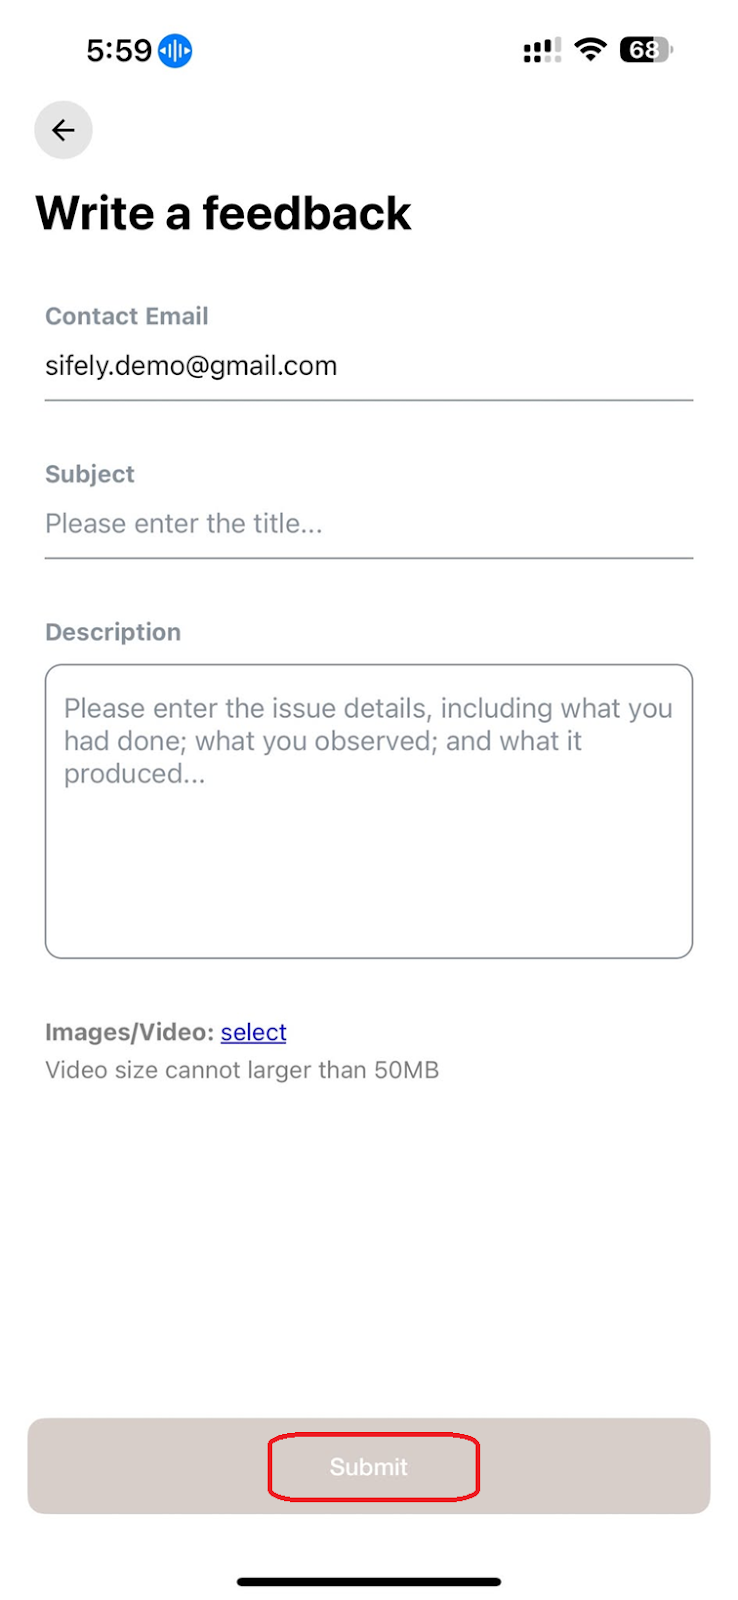Tap the left edge of Submit bar

pyautogui.click(x=60, y=1466)
